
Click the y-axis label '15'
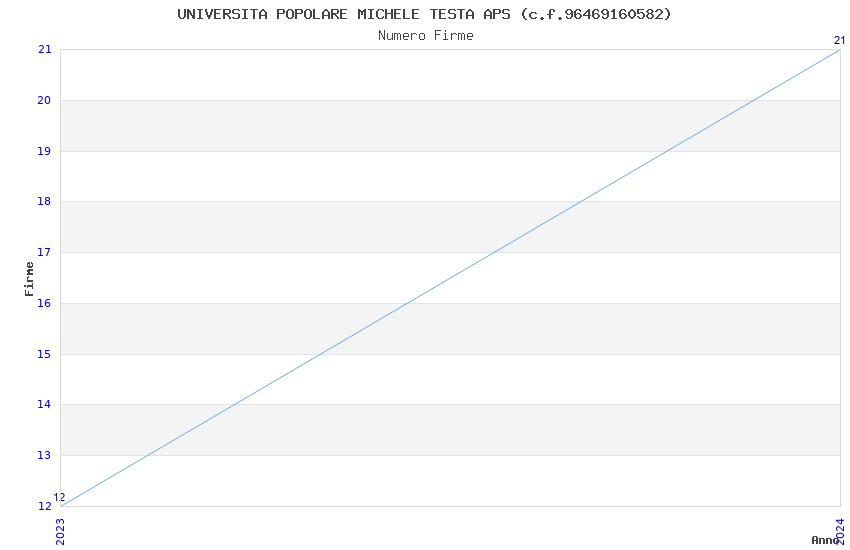pos(44,354)
